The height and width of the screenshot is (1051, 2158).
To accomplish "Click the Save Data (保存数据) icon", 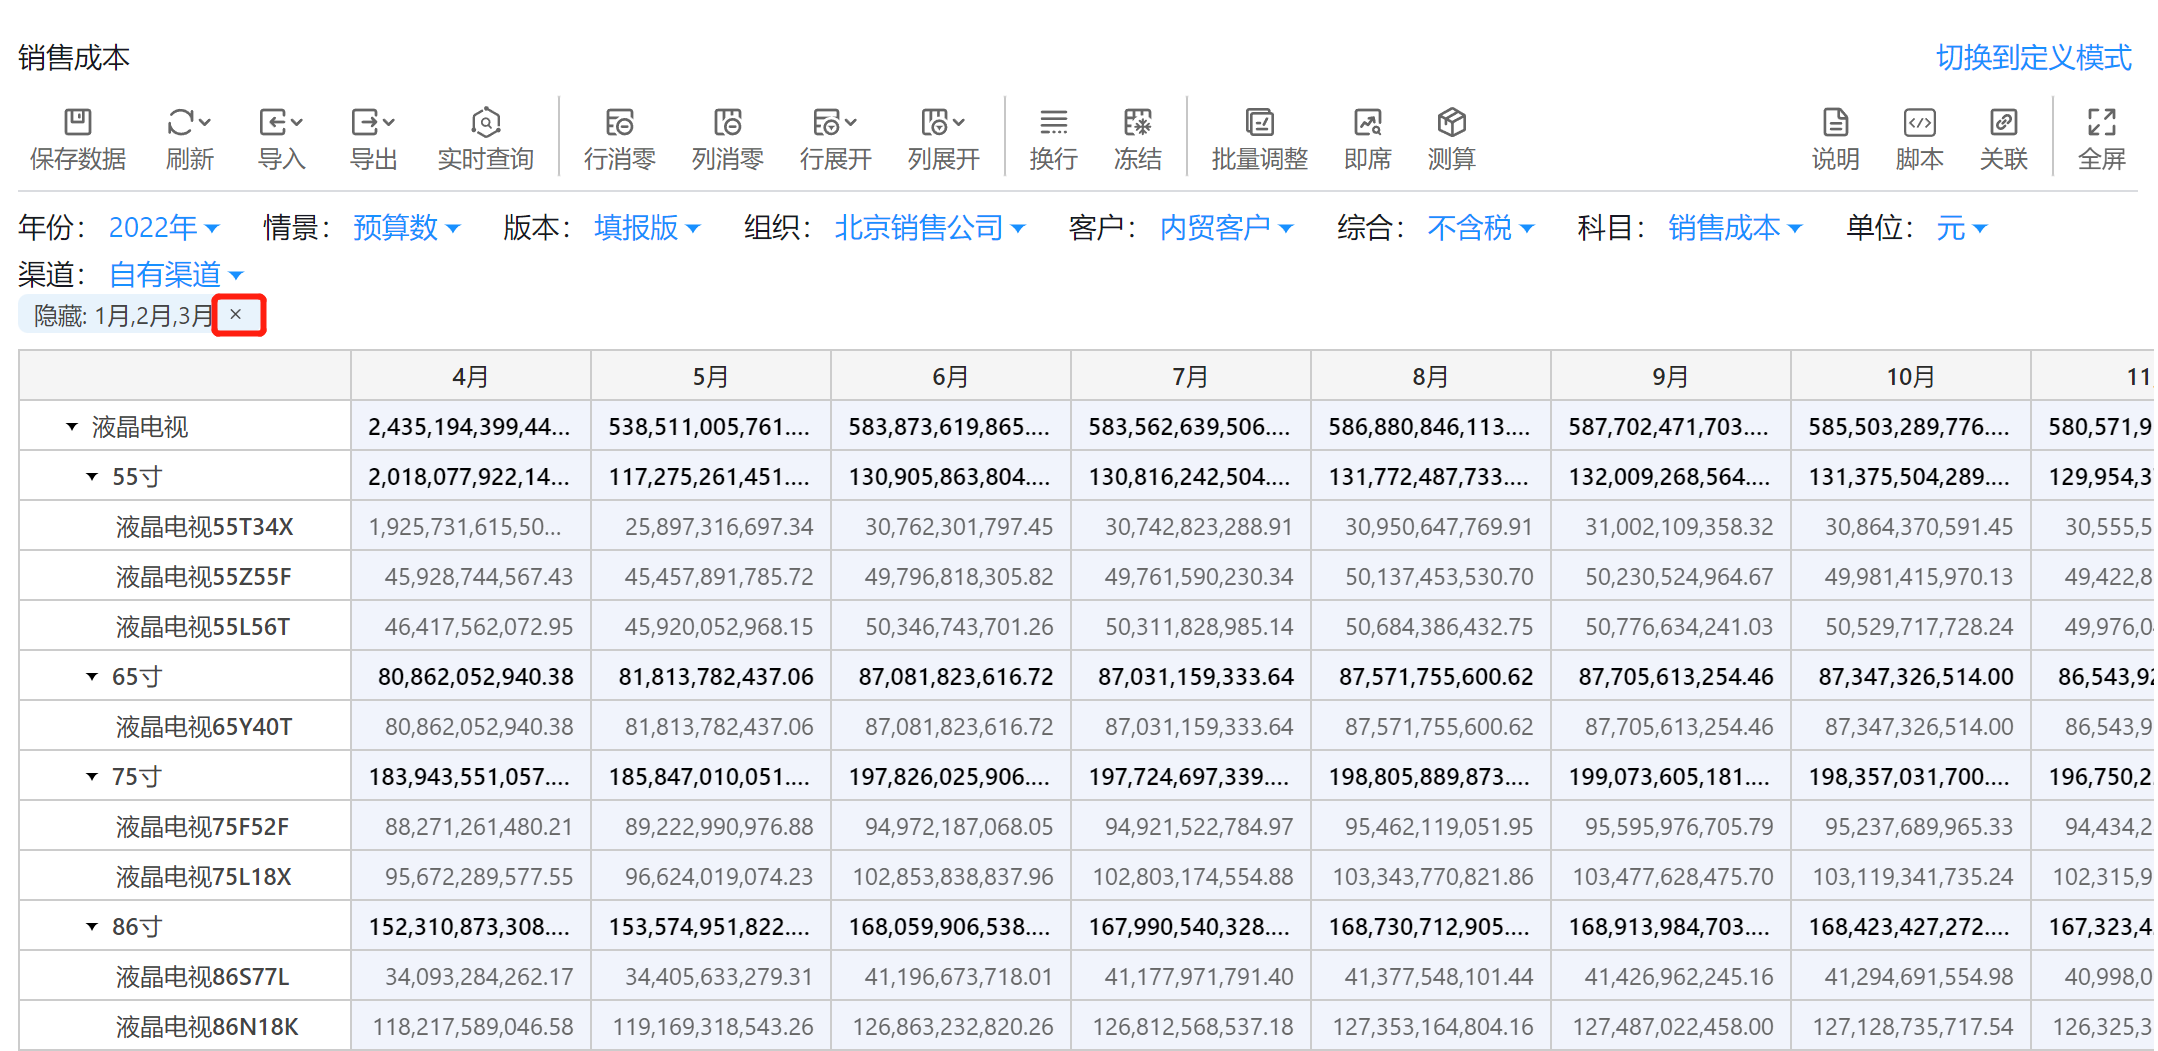I will (x=77, y=123).
